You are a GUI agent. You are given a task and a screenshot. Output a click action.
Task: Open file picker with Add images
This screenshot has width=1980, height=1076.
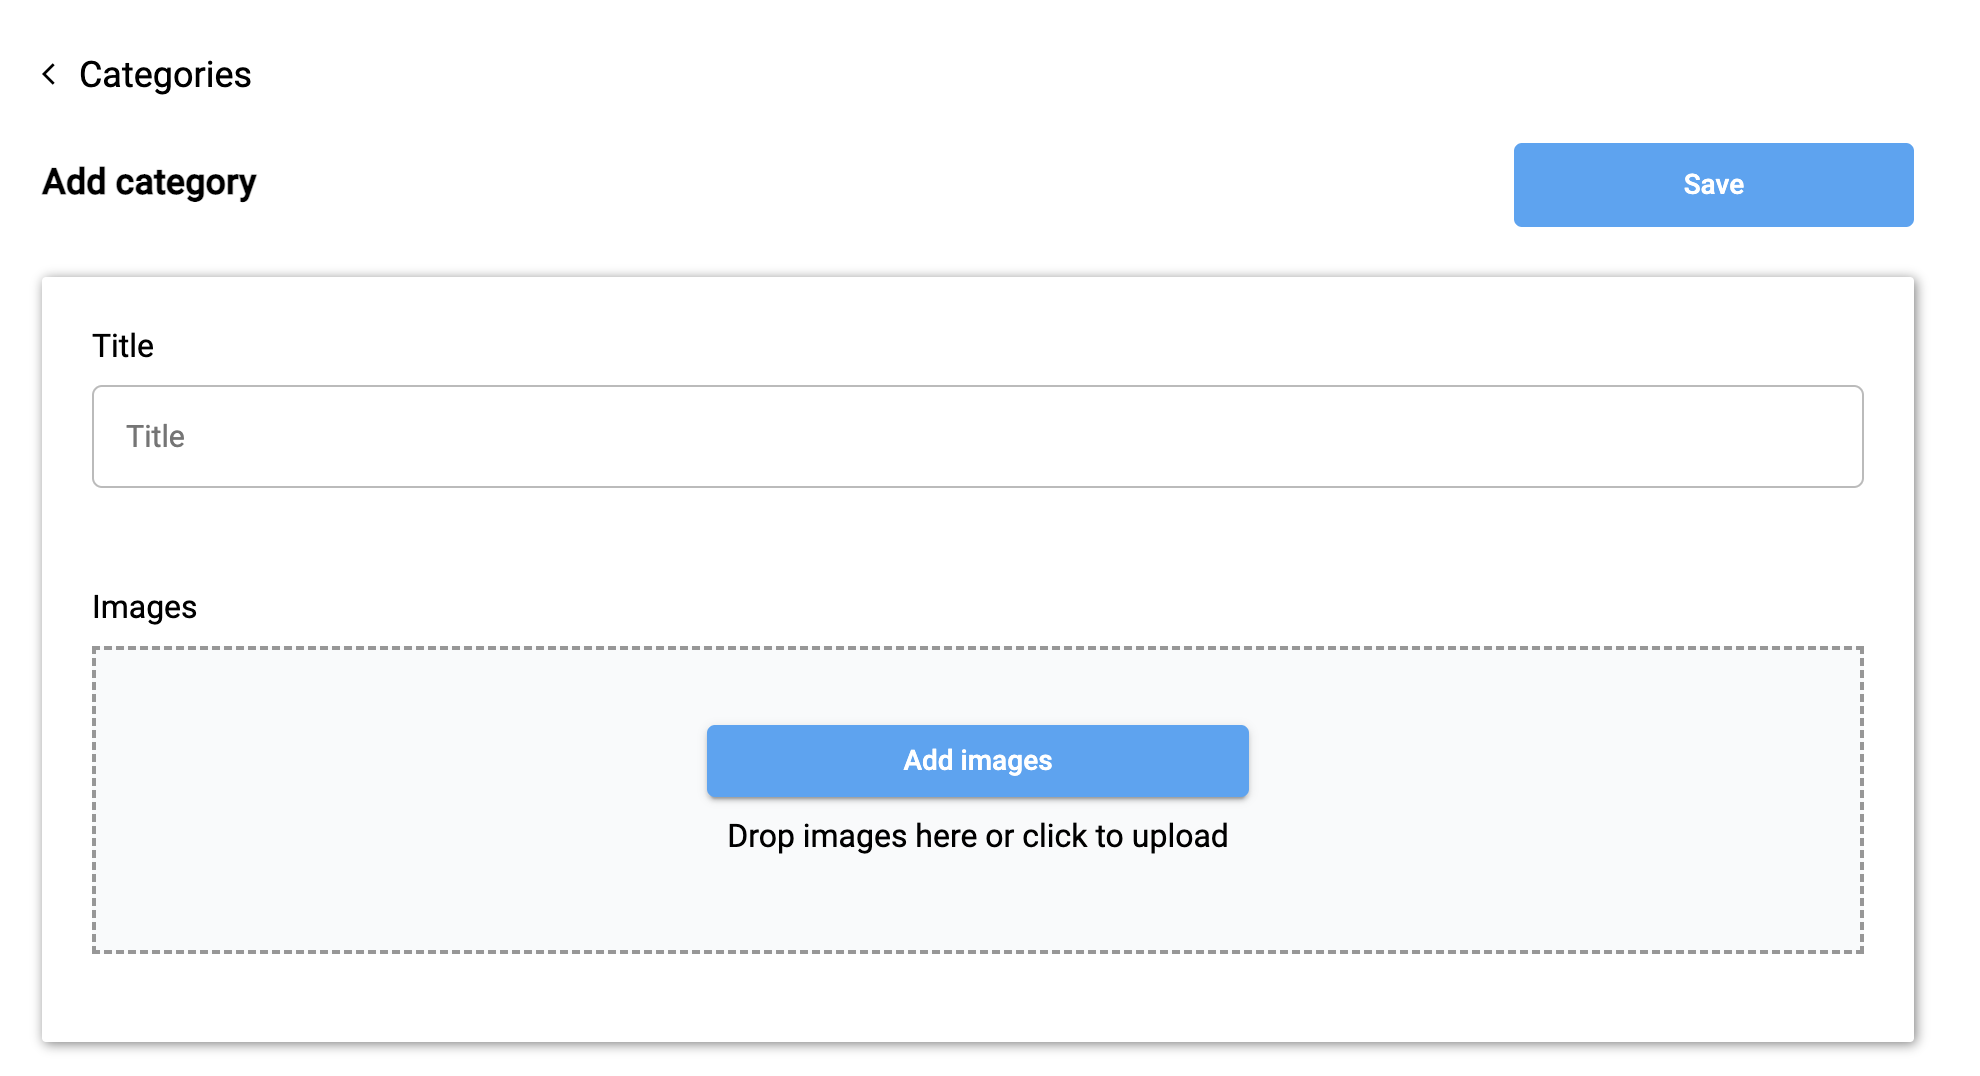977,760
